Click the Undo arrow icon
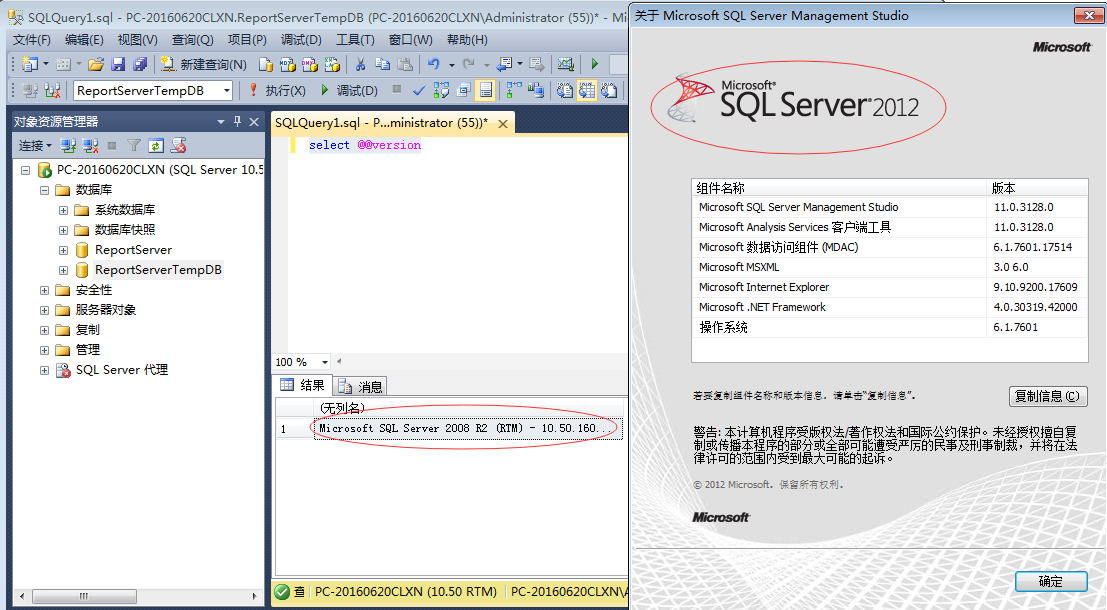 pyautogui.click(x=433, y=64)
